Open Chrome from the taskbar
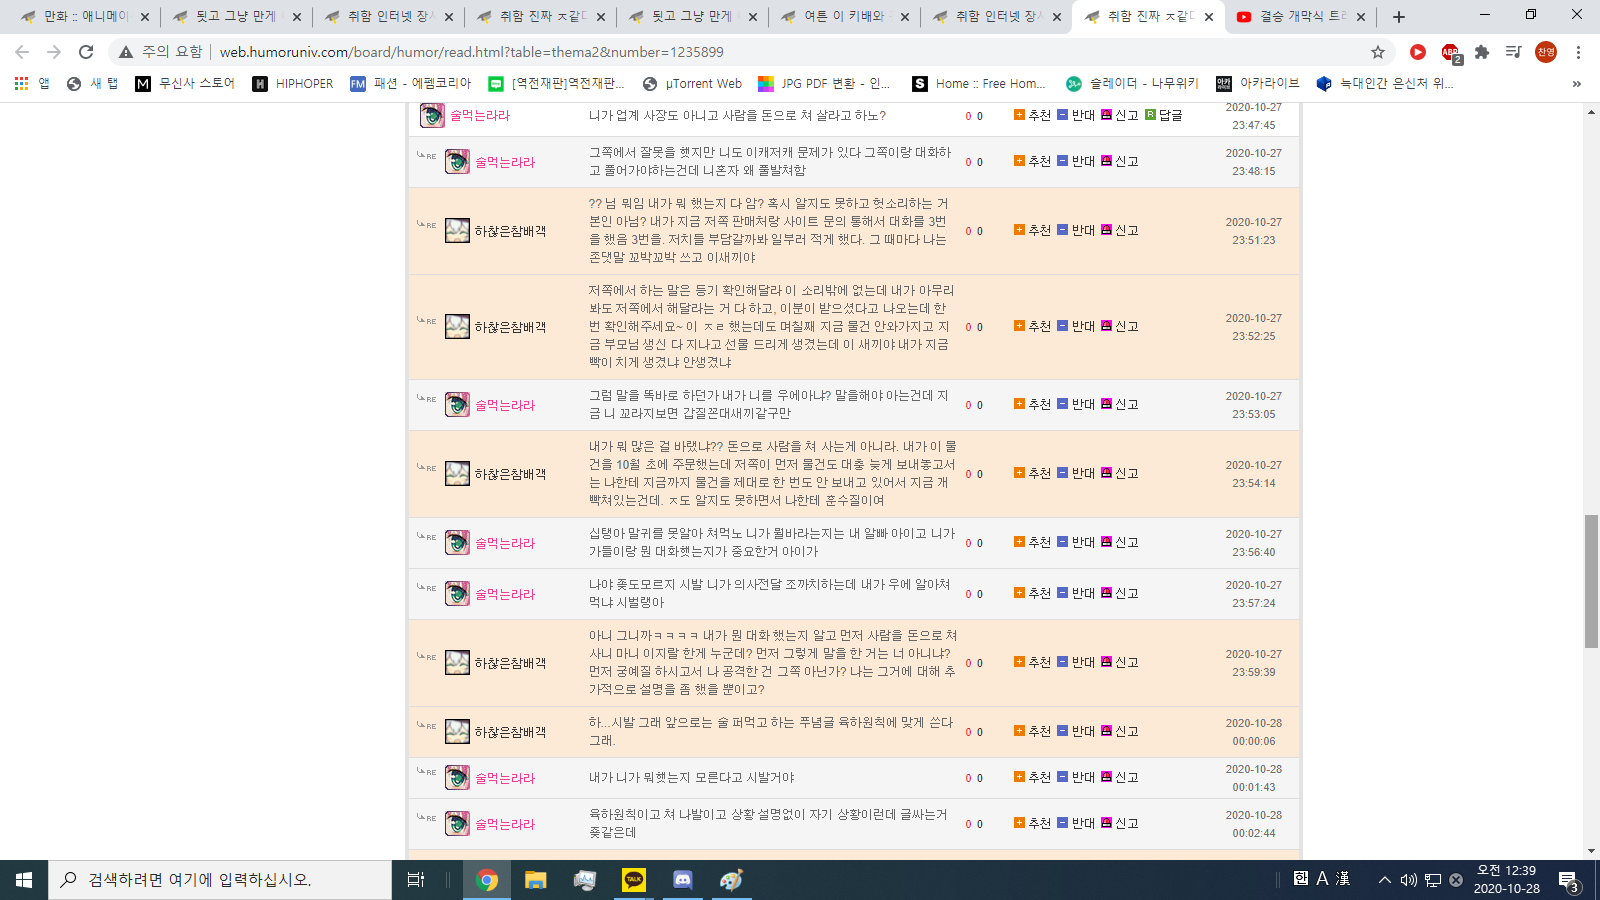Image resolution: width=1600 pixels, height=900 pixels. [x=487, y=880]
